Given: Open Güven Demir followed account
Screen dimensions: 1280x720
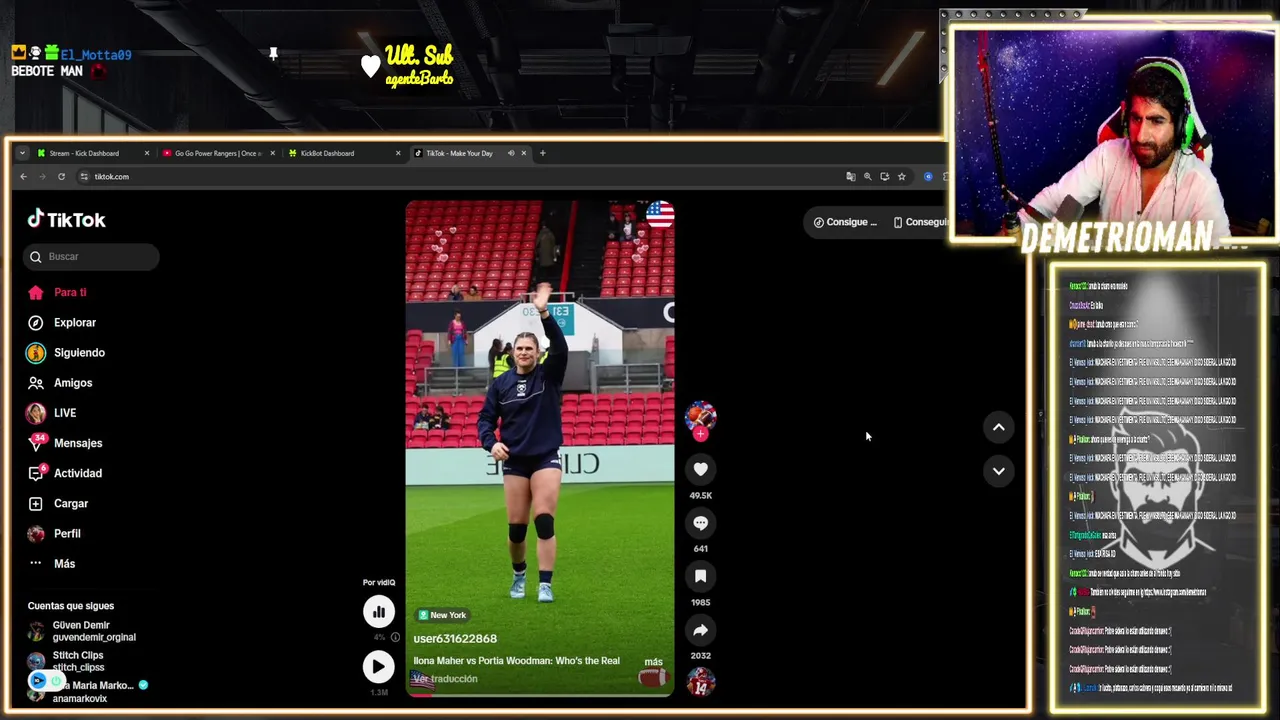Looking at the screenshot, I should 84,631.
